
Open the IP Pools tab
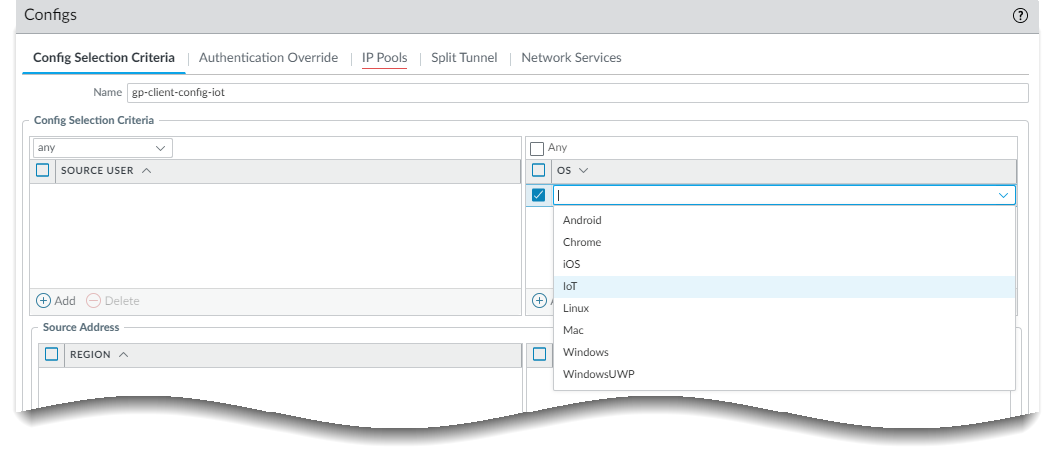click(384, 58)
